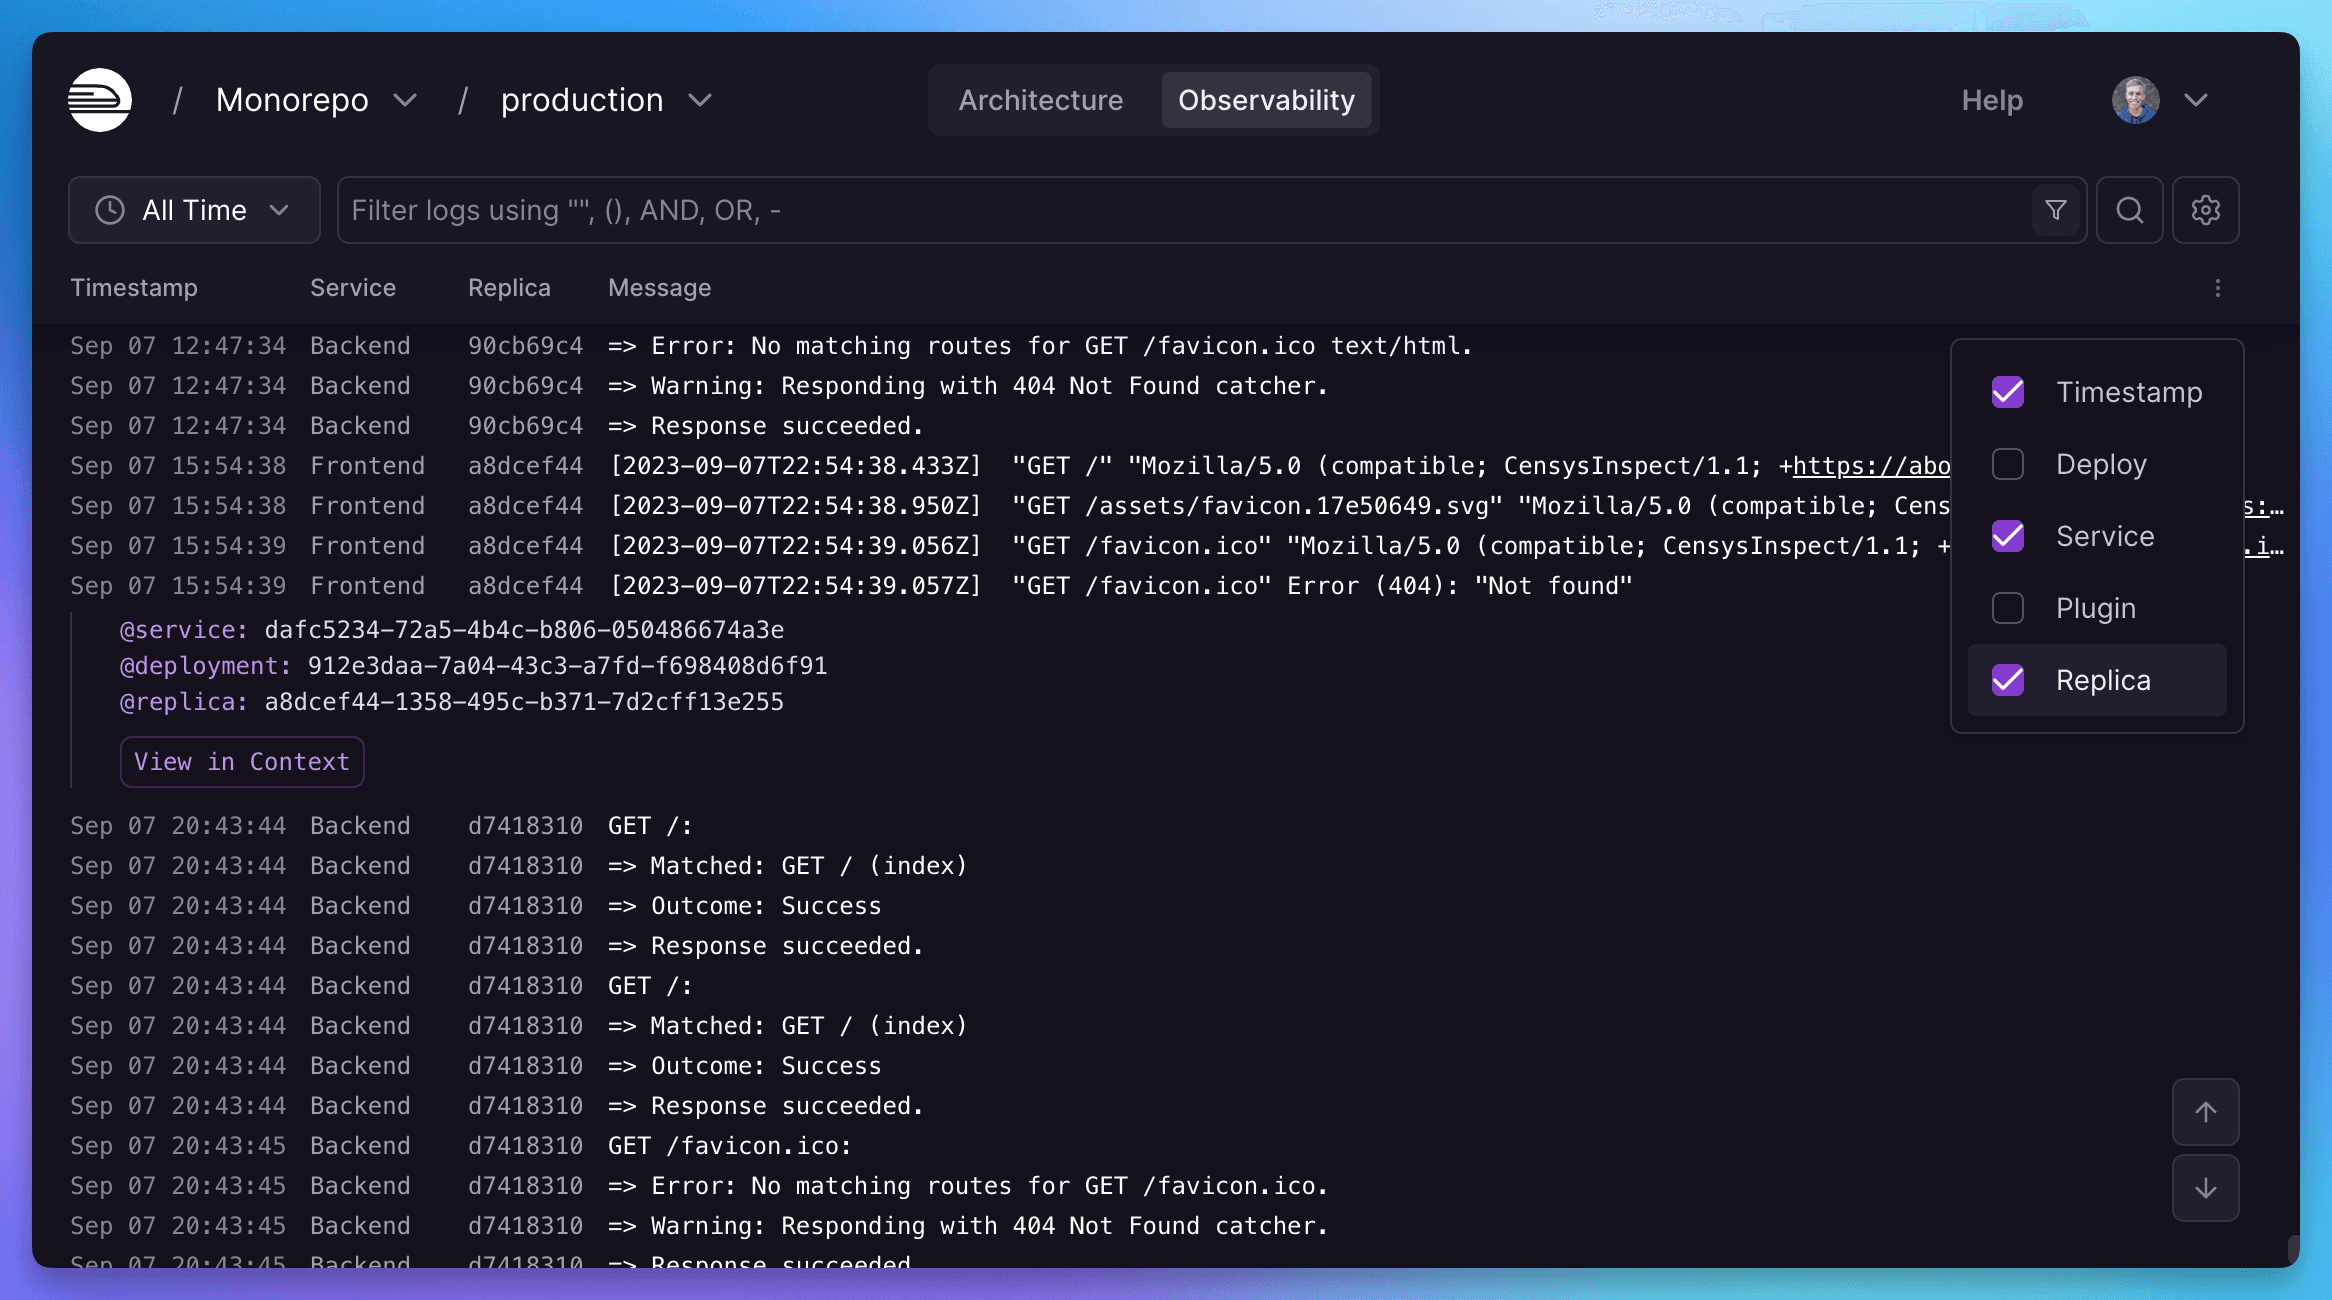The height and width of the screenshot is (1300, 2332).
Task: Jump to top with up arrow button
Action: [2206, 1112]
